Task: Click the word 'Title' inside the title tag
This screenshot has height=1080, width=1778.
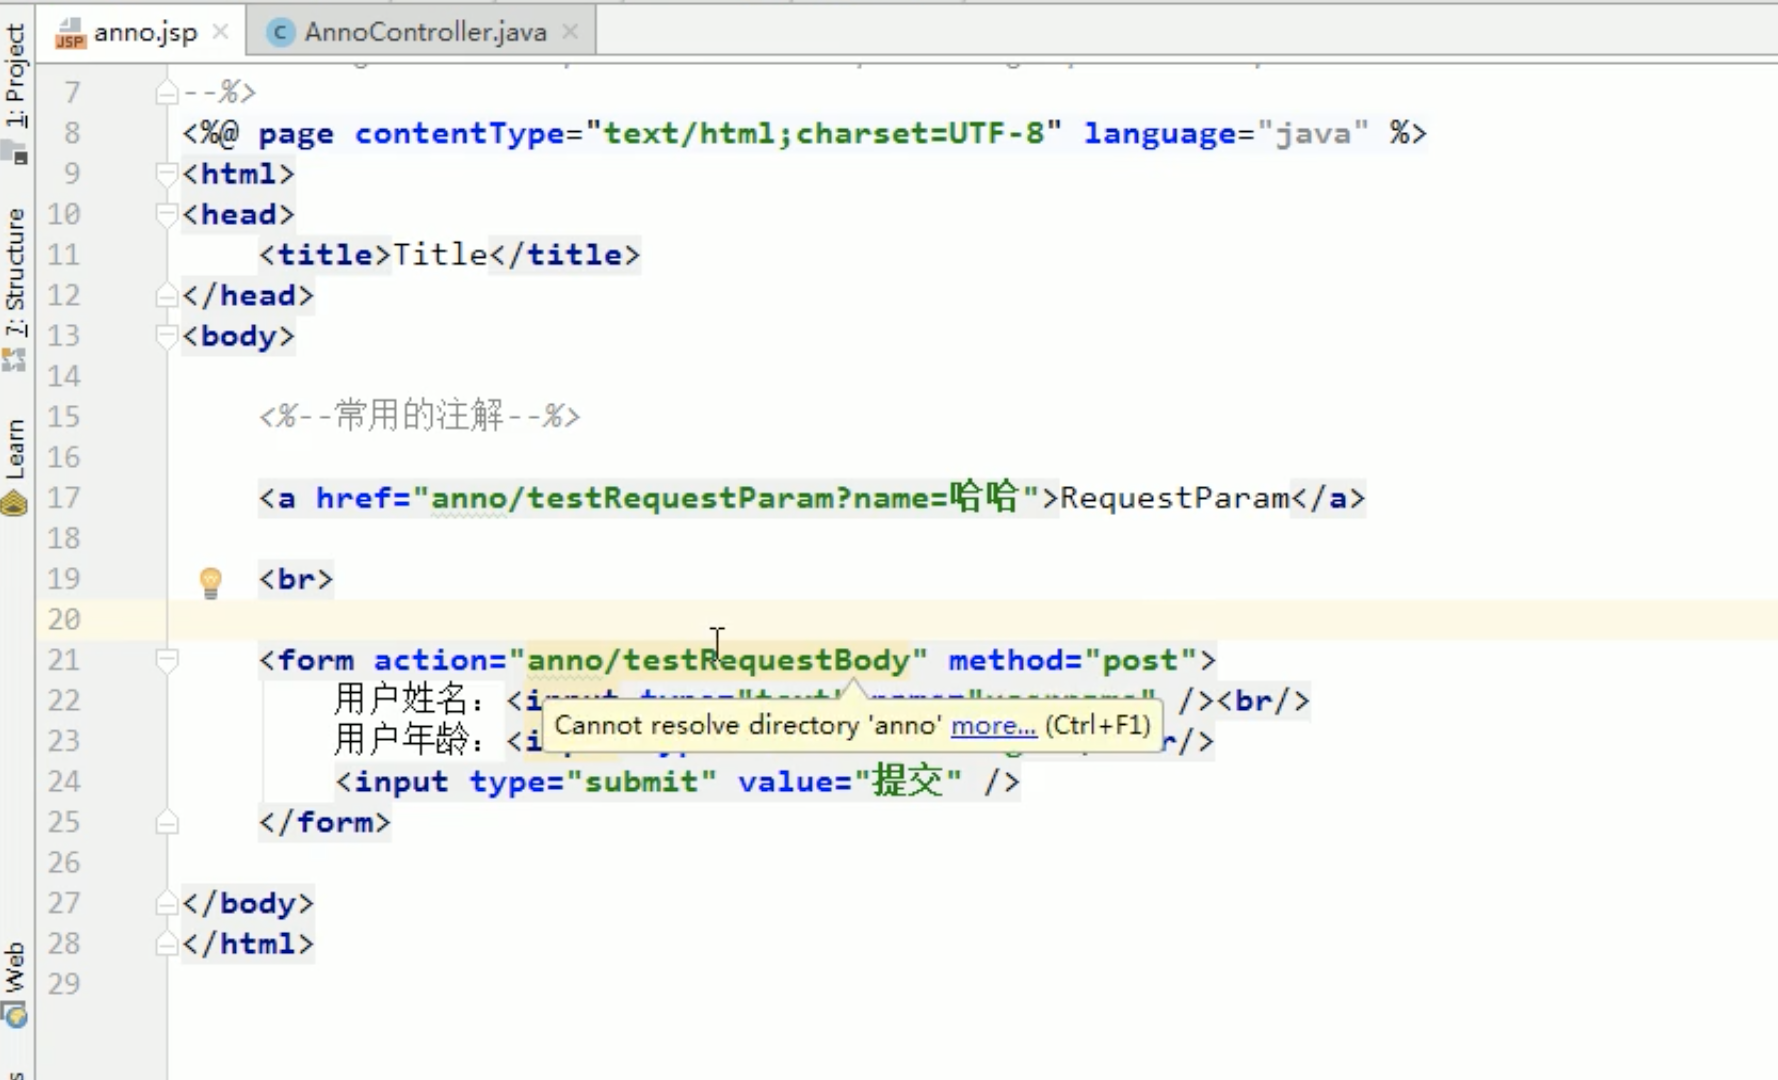Action: (440, 255)
